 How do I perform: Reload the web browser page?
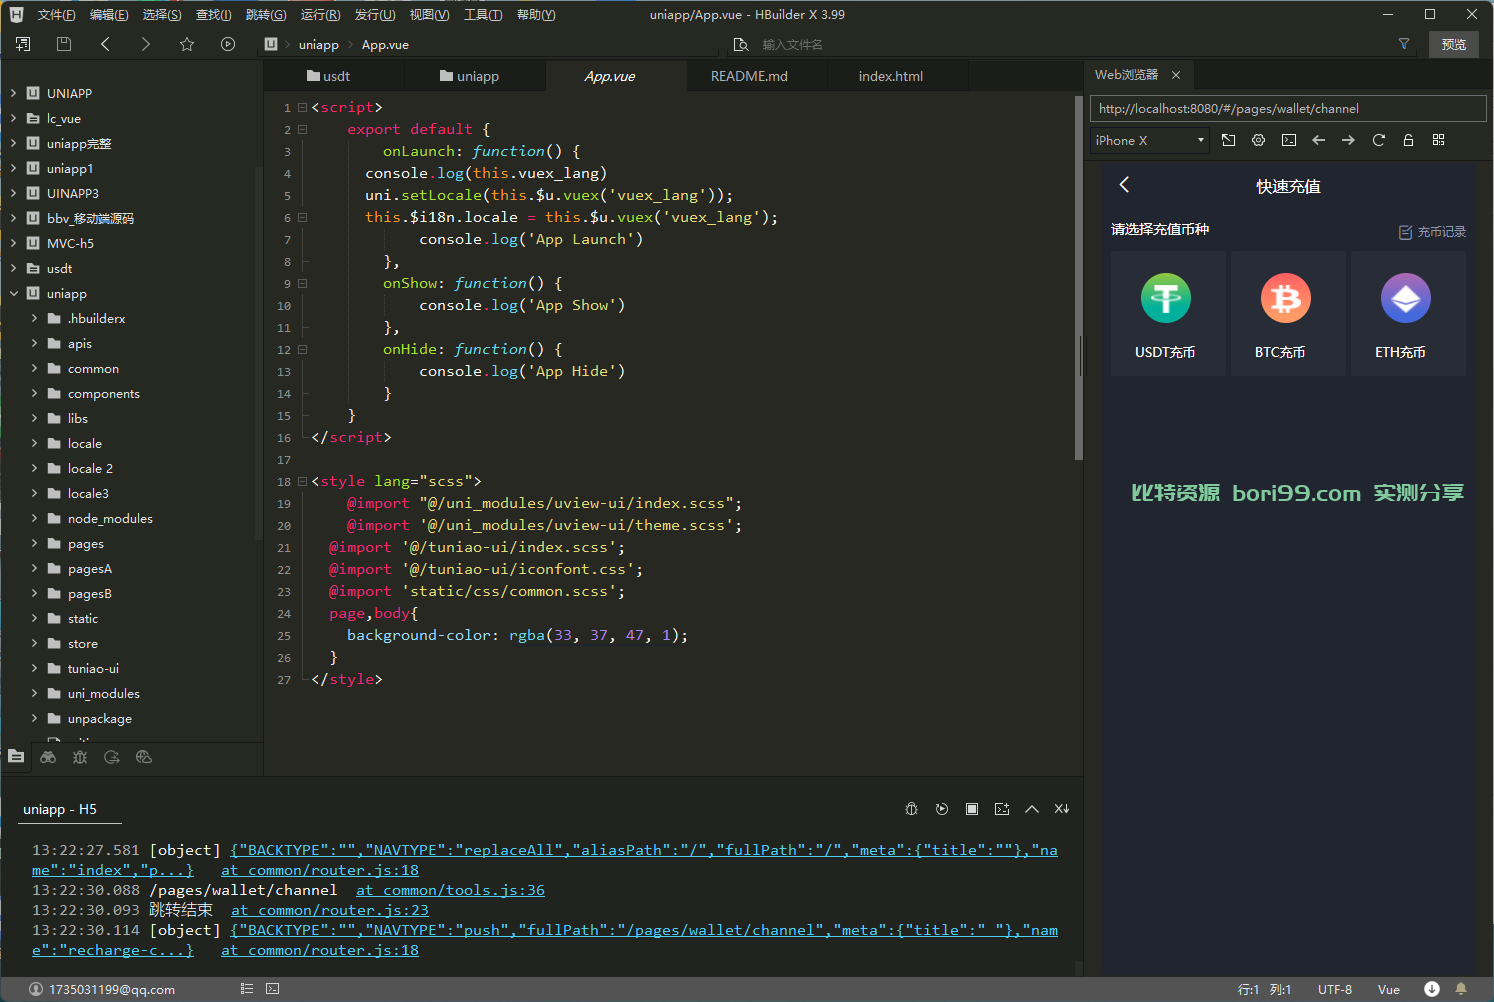click(x=1379, y=140)
